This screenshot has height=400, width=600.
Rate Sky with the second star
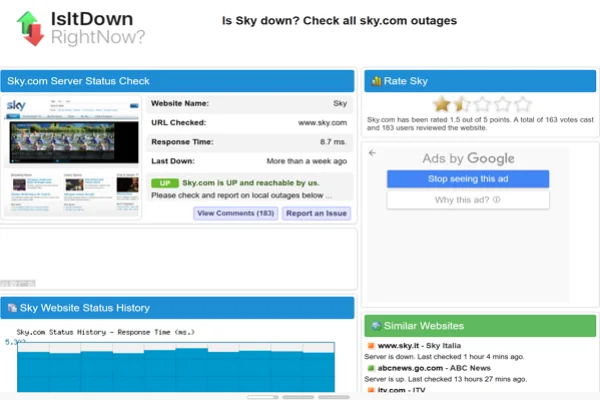[x=462, y=104]
